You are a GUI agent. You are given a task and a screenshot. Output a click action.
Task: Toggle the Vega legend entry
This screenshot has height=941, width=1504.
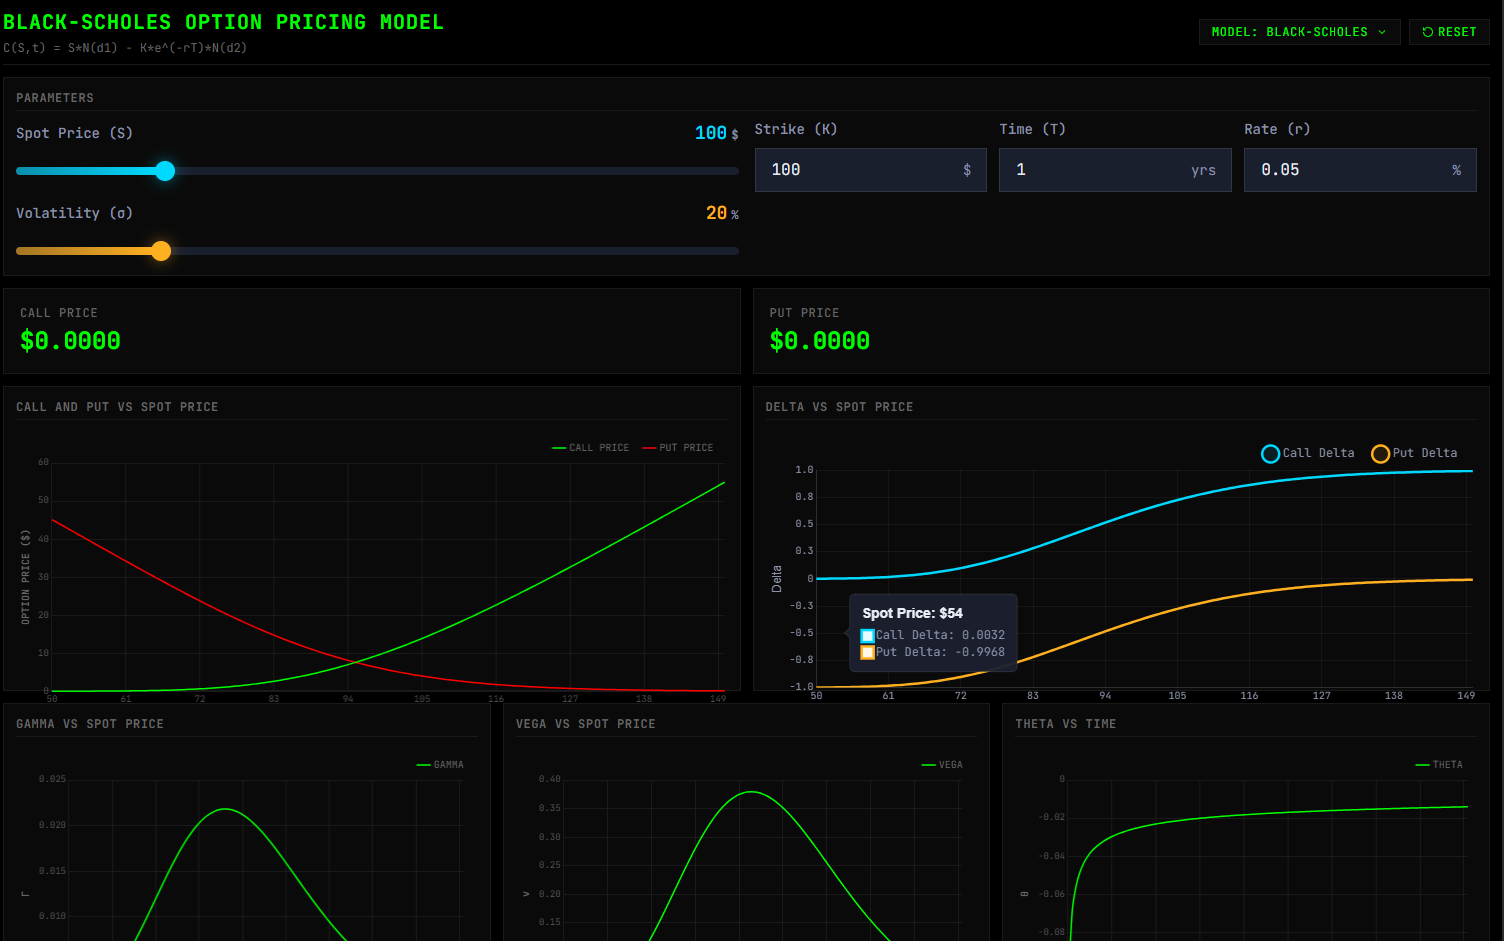click(x=942, y=765)
